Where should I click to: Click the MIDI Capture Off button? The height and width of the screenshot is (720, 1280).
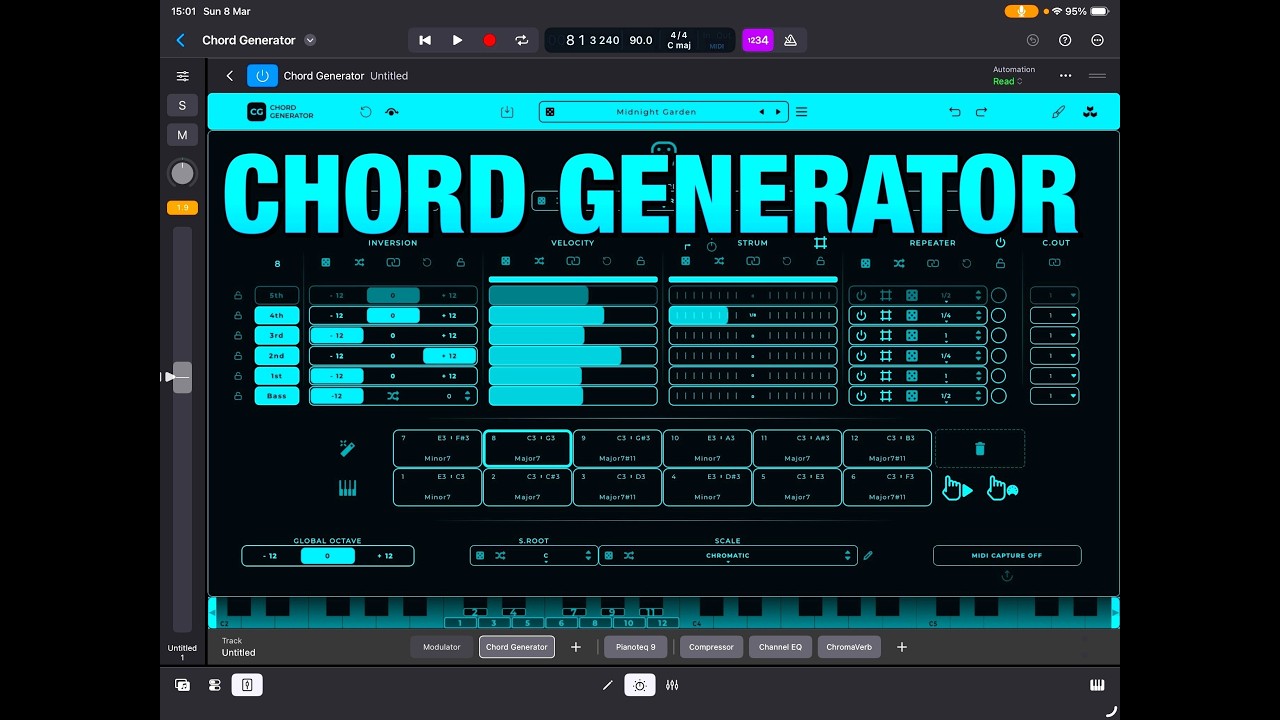click(1007, 556)
